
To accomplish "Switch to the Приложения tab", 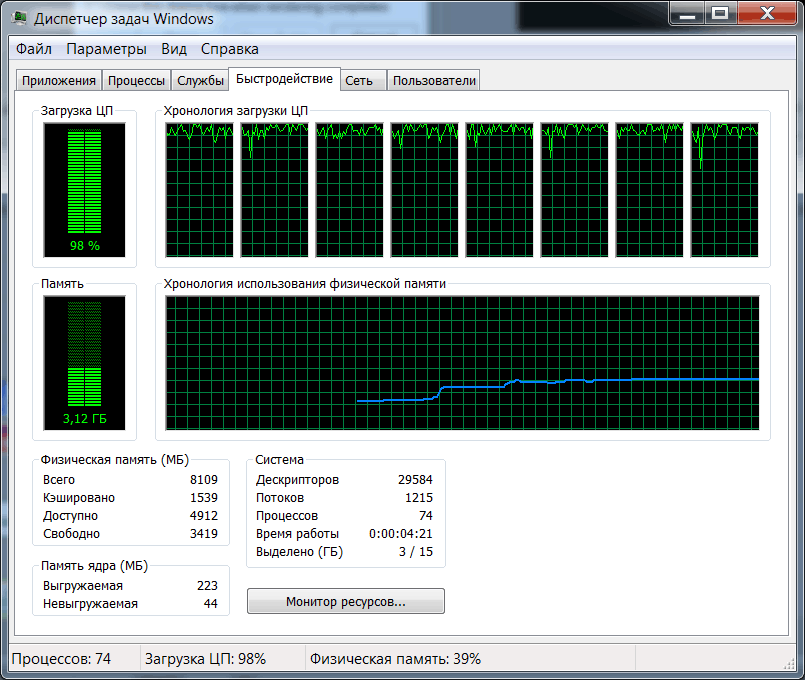I will pyautogui.click(x=59, y=81).
